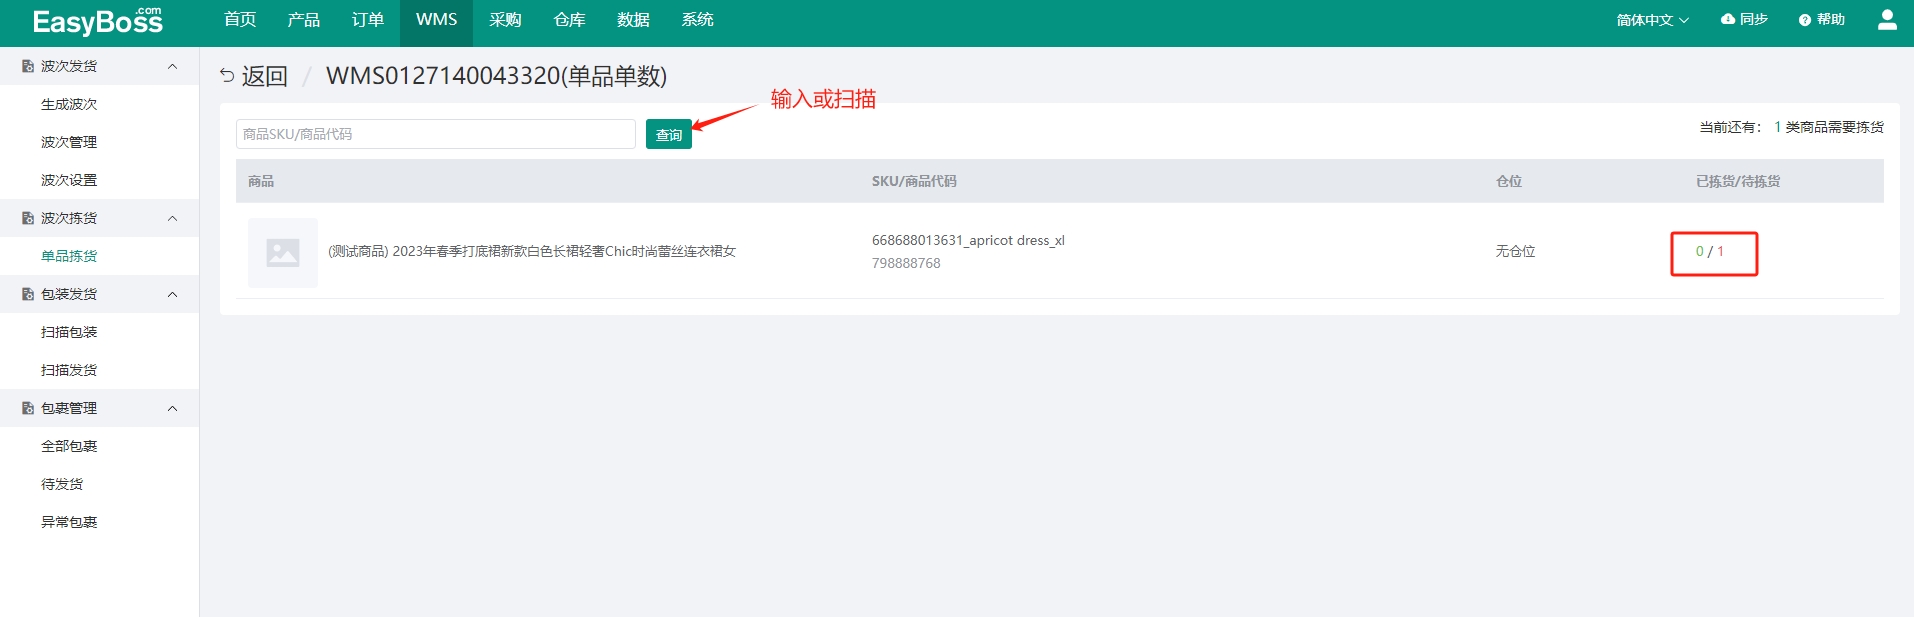Open the 简体中文 language dropdown
The height and width of the screenshot is (617, 1914).
[x=1652, y=20]
